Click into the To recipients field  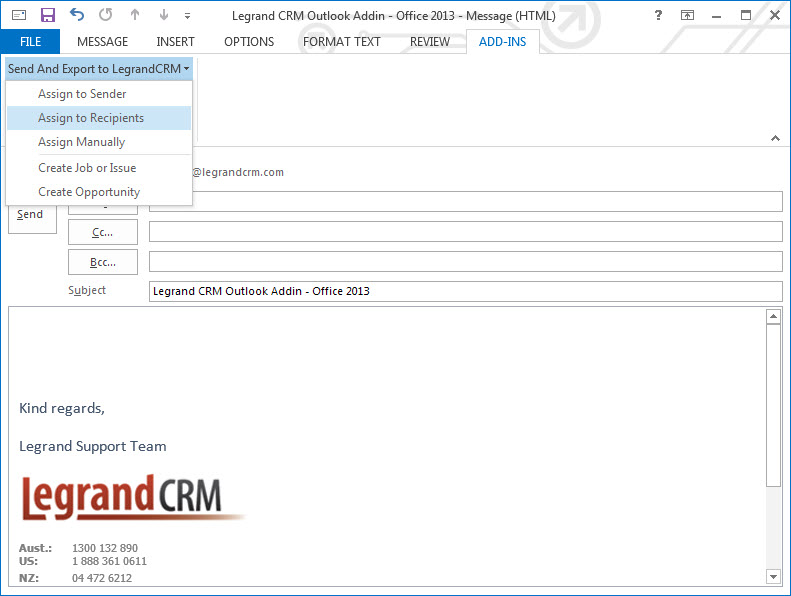tap(466, 202)
